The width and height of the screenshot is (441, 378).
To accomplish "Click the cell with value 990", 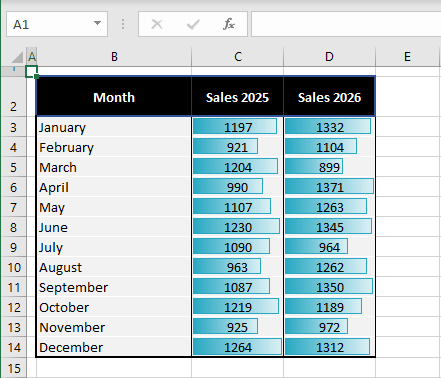I will coord(238,187).
